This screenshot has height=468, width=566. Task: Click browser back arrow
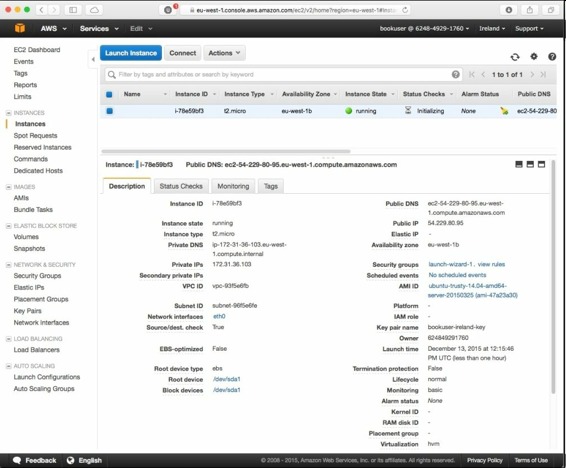pos(41,10)
